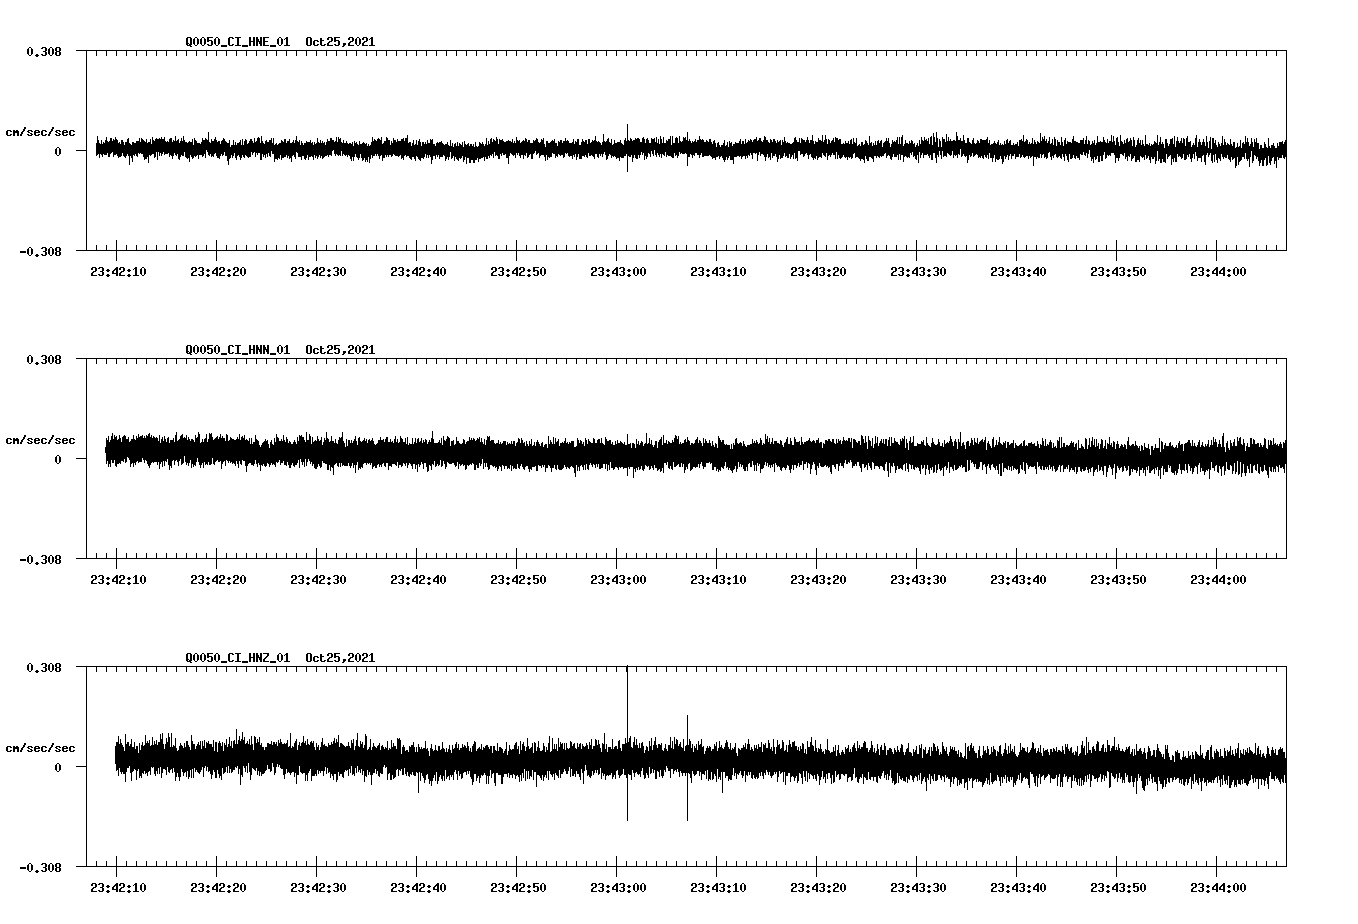Click the 23:42:50 tick label on HNZ axis
This screenshot has height=924, width=1358.
pos(517,888)
